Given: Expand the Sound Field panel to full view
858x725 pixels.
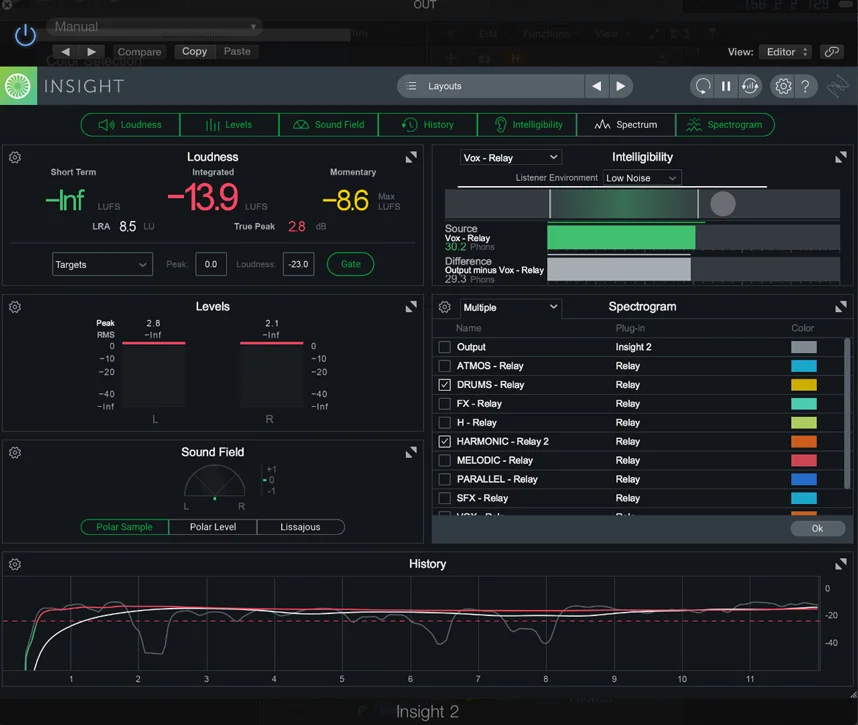Looking at the screenshot, I should (411, 452).
